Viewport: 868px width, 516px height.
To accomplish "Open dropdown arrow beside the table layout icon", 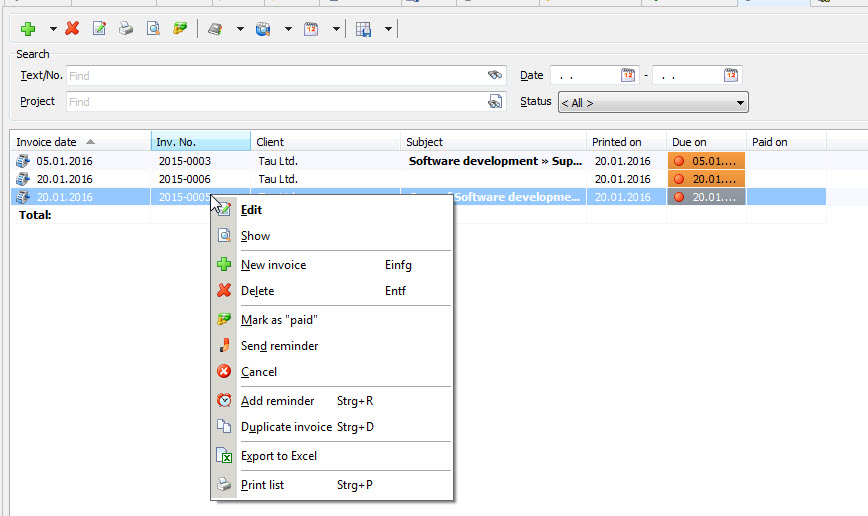I will pos(389,29).
